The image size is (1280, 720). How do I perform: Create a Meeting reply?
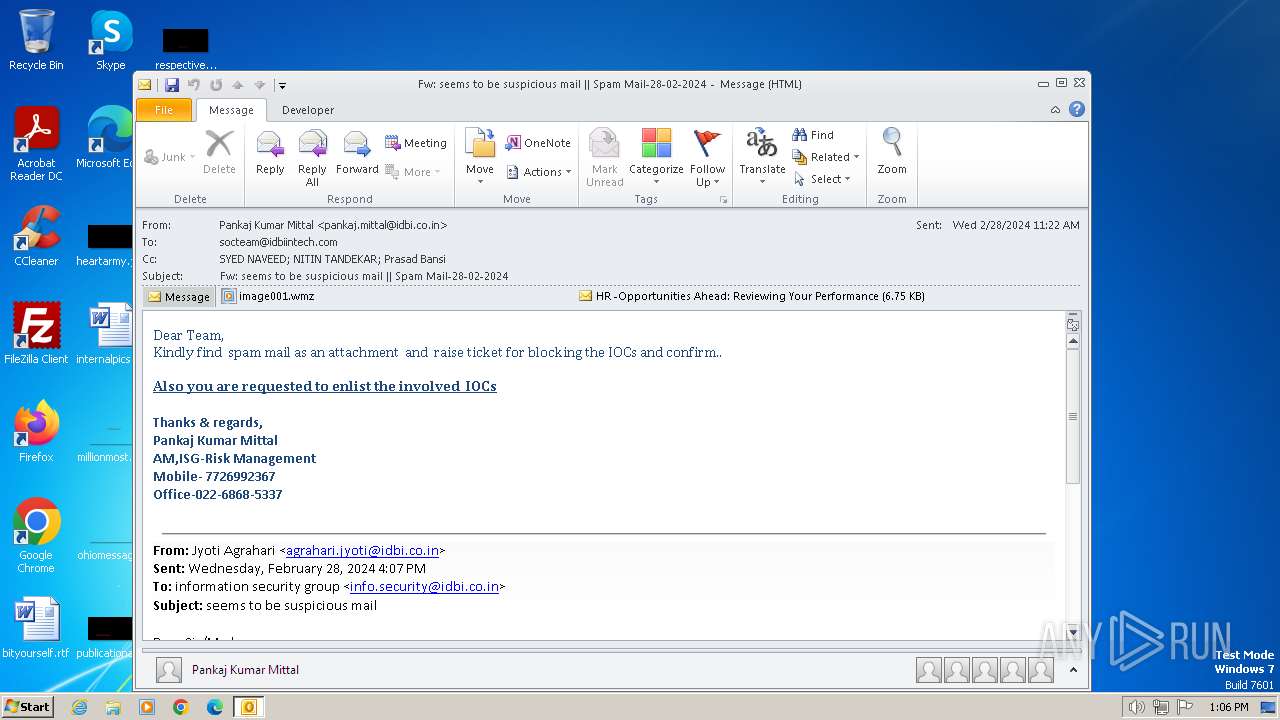[x=416, y=143]
